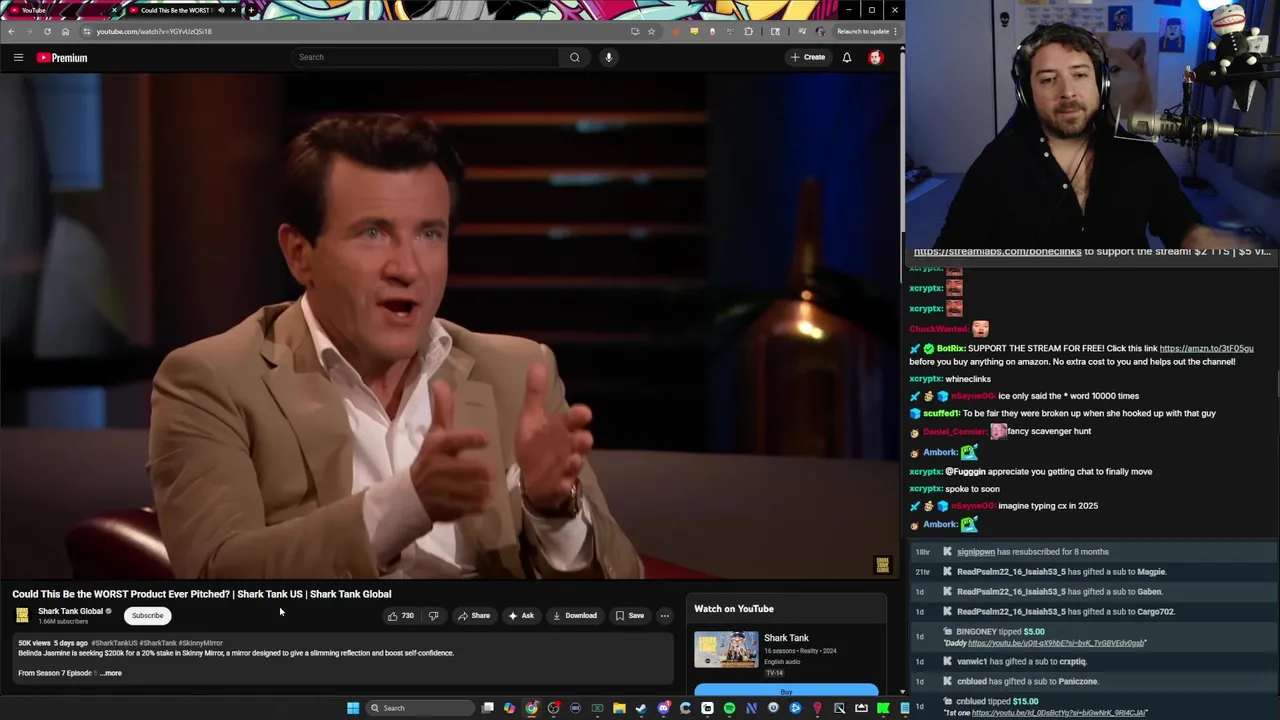Expand the description with '...more'
Image resolution: width=1280 pixels, height=720 pixels.
111,673
